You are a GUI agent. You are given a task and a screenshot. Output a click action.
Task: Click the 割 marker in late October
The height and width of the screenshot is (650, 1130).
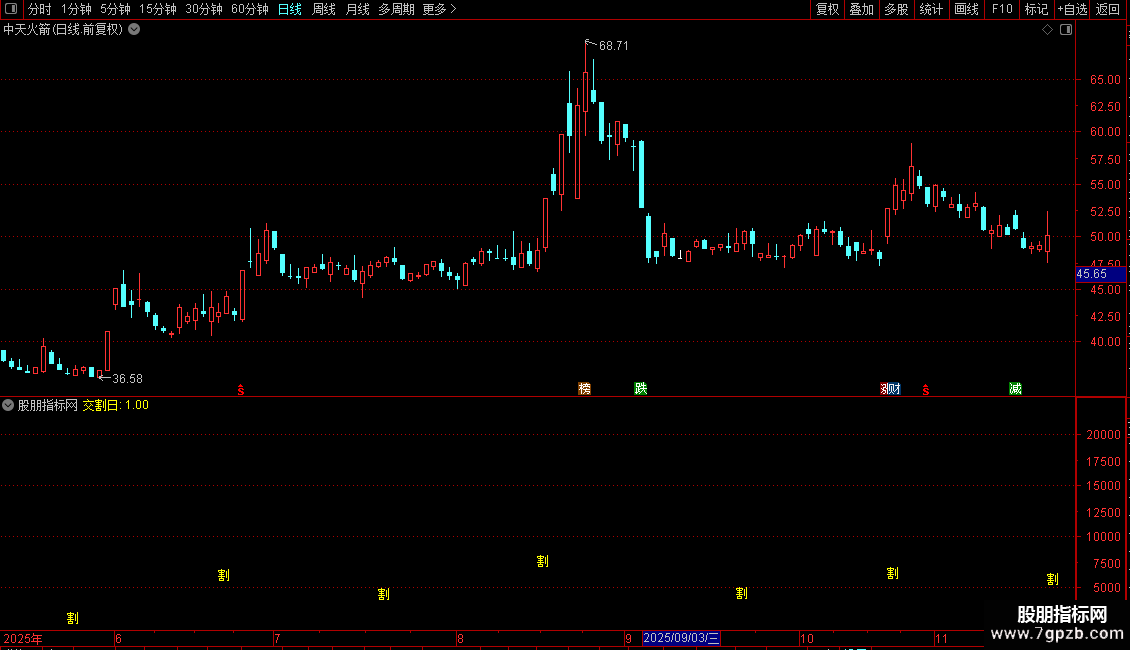pos(892,573)
